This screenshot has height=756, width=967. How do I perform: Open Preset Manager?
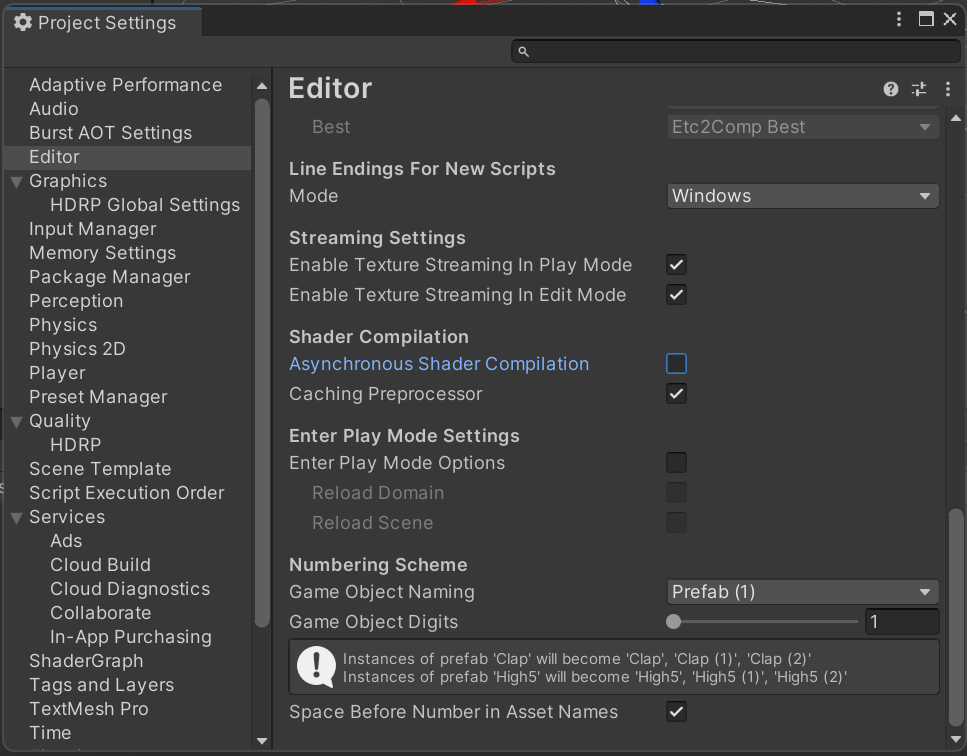[x=98, y=398]
